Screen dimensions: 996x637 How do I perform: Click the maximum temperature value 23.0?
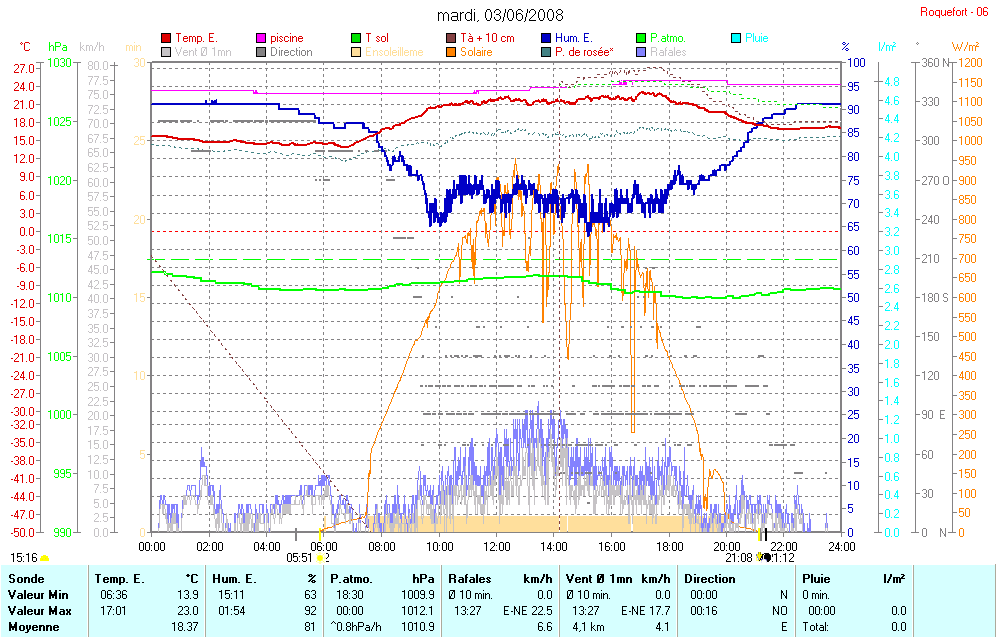coord(188,611)
